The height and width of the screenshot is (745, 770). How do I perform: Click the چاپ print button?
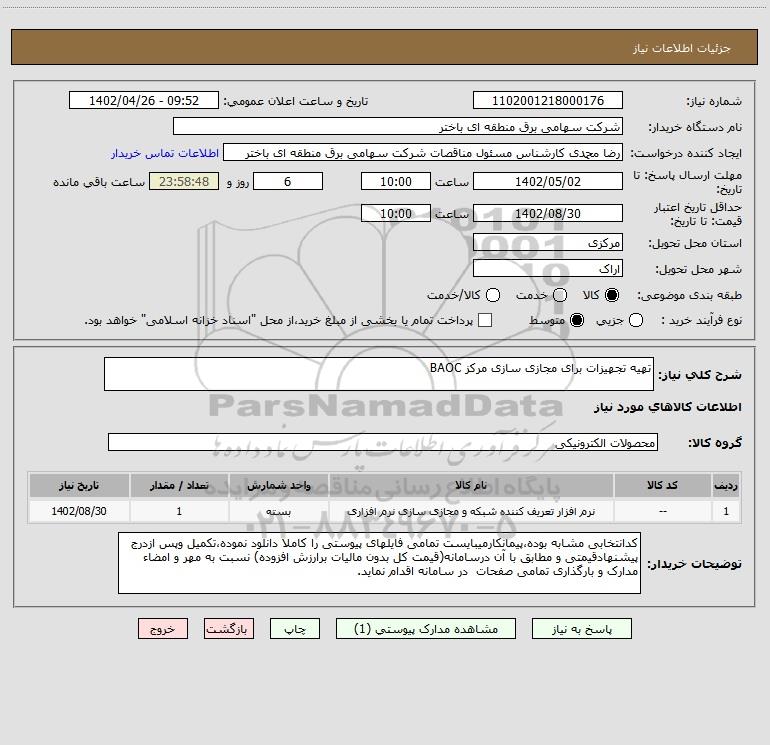click(295, 629)
